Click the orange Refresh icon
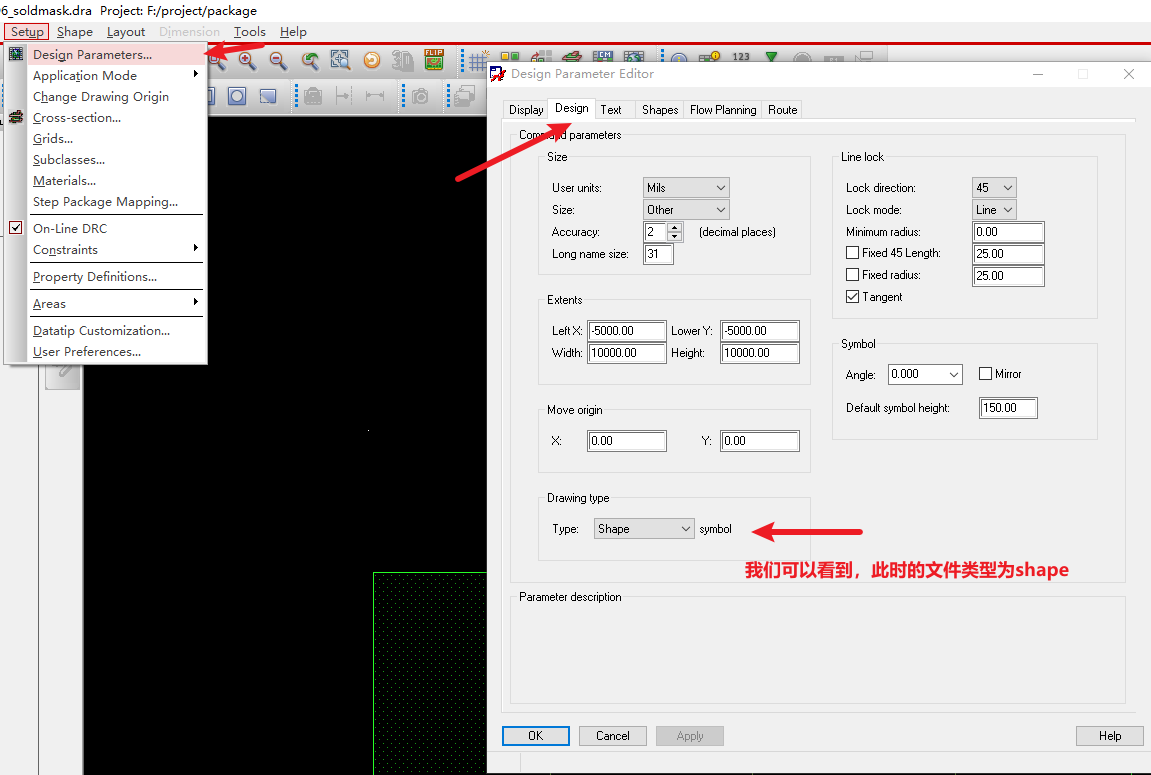This screenshot has width=1151, height=775. tap(372, 60)
